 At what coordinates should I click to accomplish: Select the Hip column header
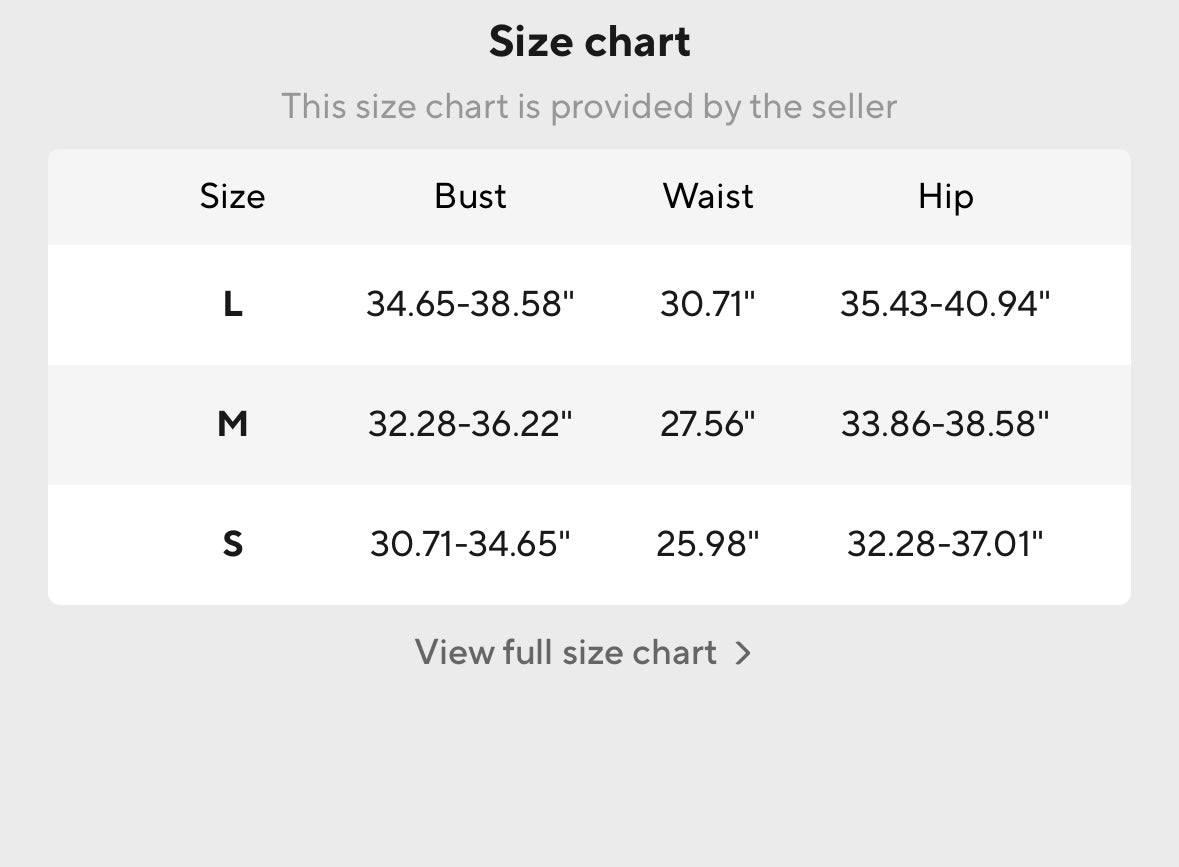click(x=945, y=196)
